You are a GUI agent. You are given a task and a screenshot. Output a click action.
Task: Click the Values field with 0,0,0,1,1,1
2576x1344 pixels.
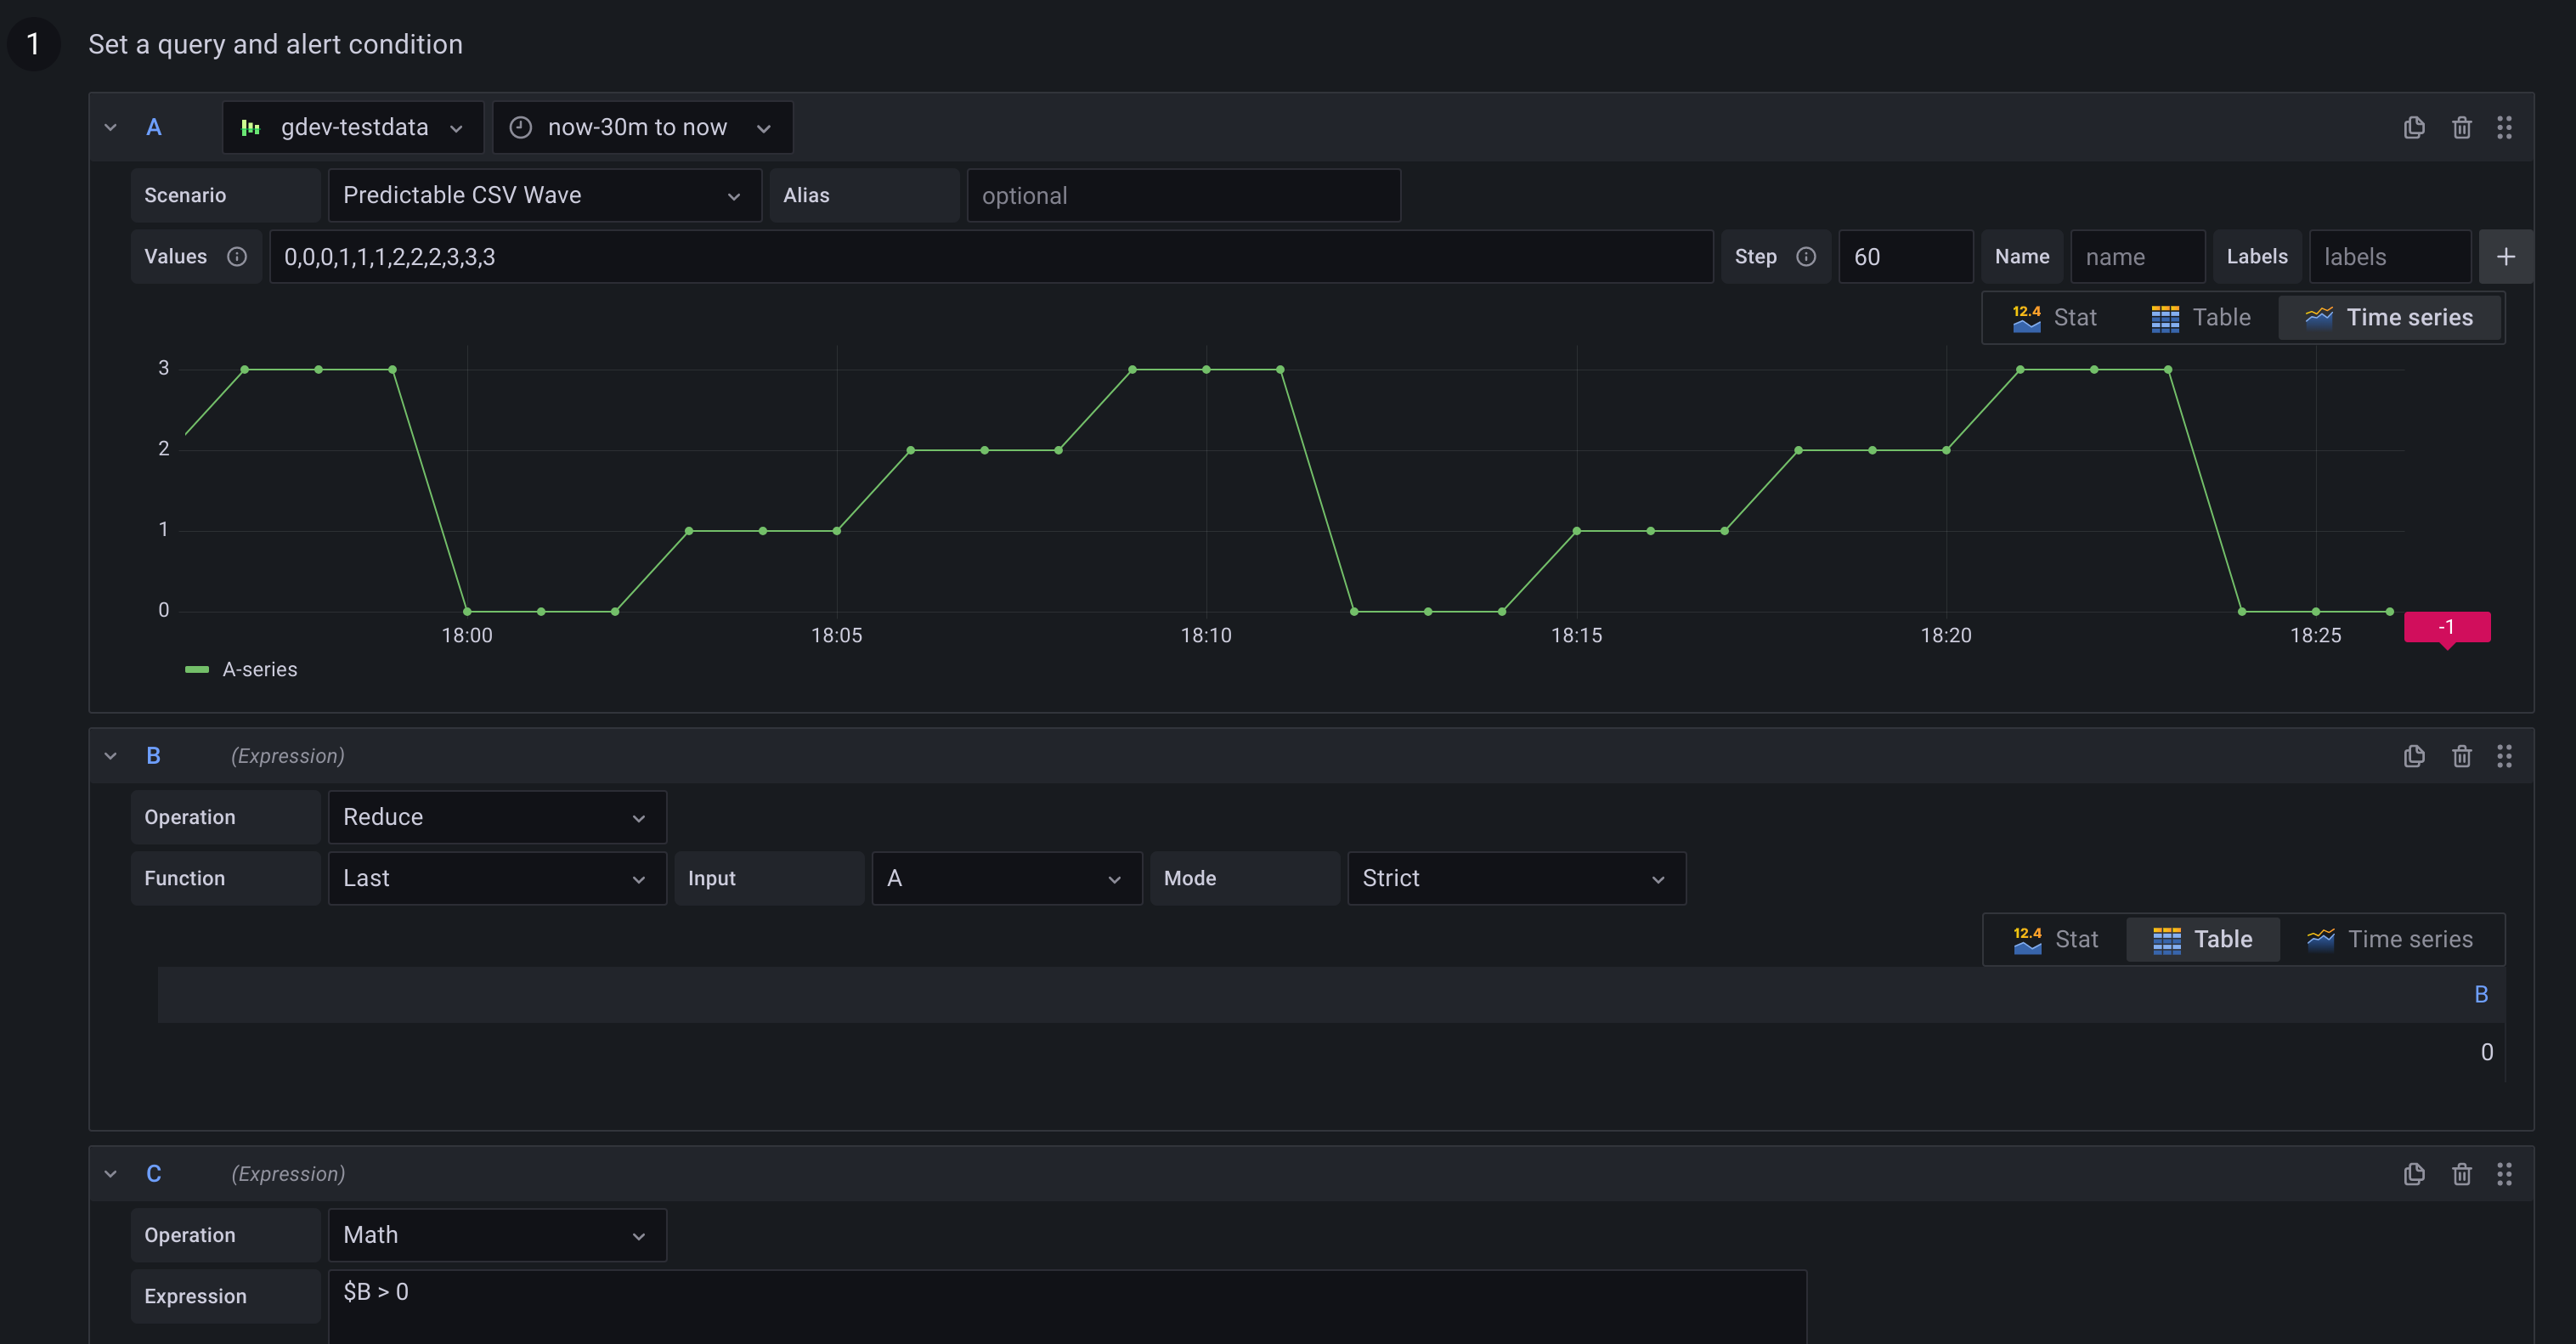click(991, 257)
